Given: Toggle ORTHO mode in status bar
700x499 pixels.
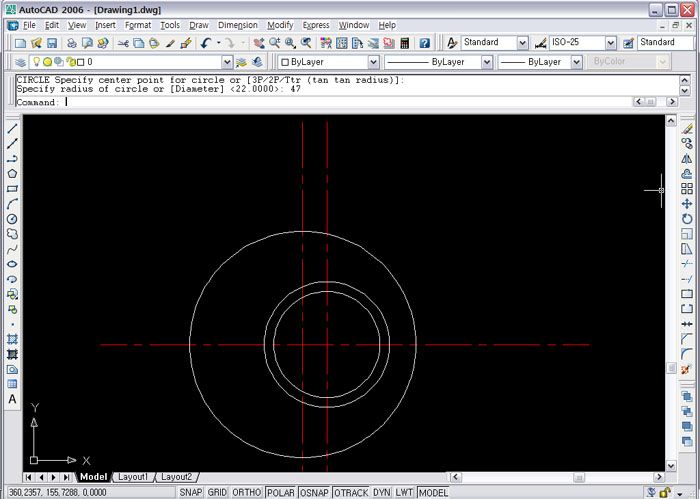Looking at the screenshot, I should pos(246,492).
